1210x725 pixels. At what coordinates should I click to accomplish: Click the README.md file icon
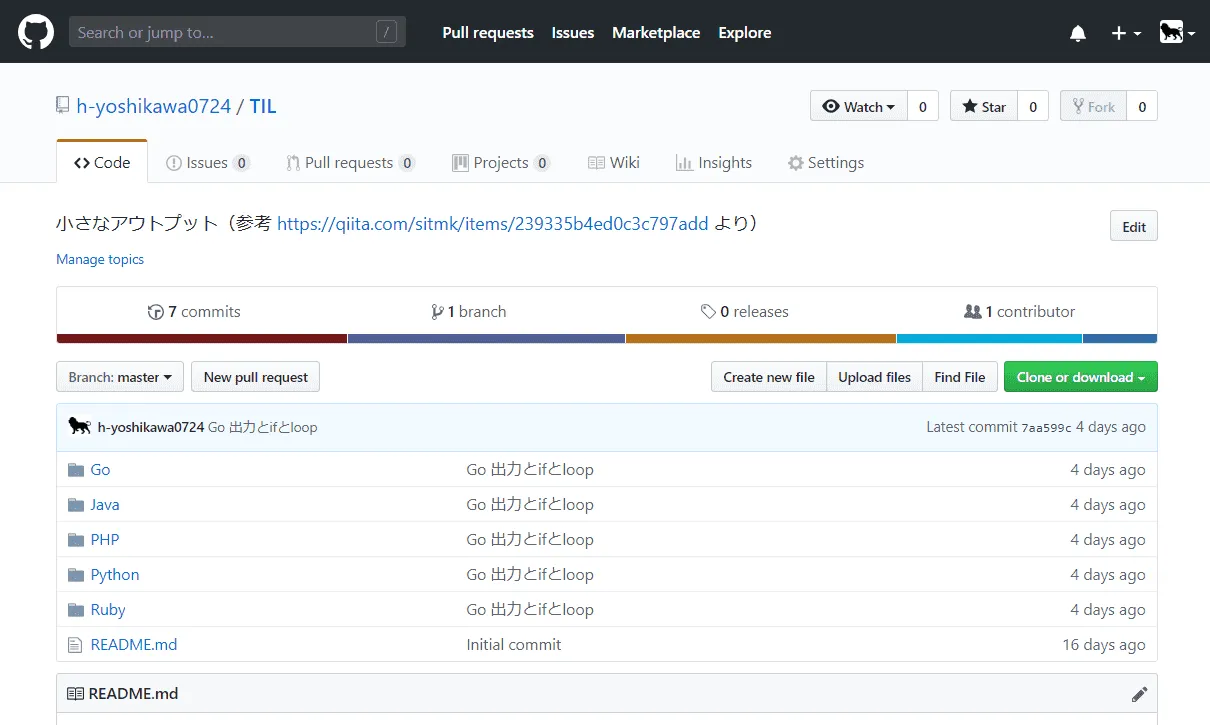point(75,645)
